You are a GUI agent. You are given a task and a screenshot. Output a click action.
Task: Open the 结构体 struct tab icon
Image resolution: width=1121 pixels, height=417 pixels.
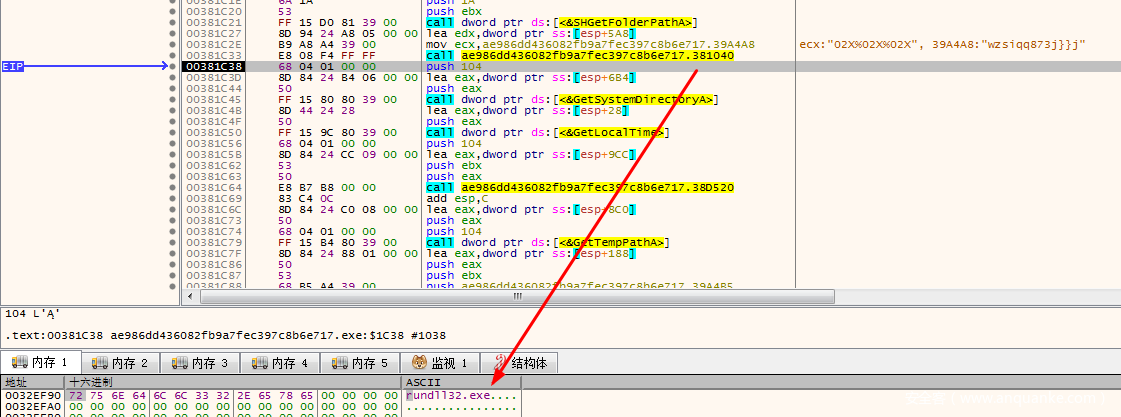point(497,363)
